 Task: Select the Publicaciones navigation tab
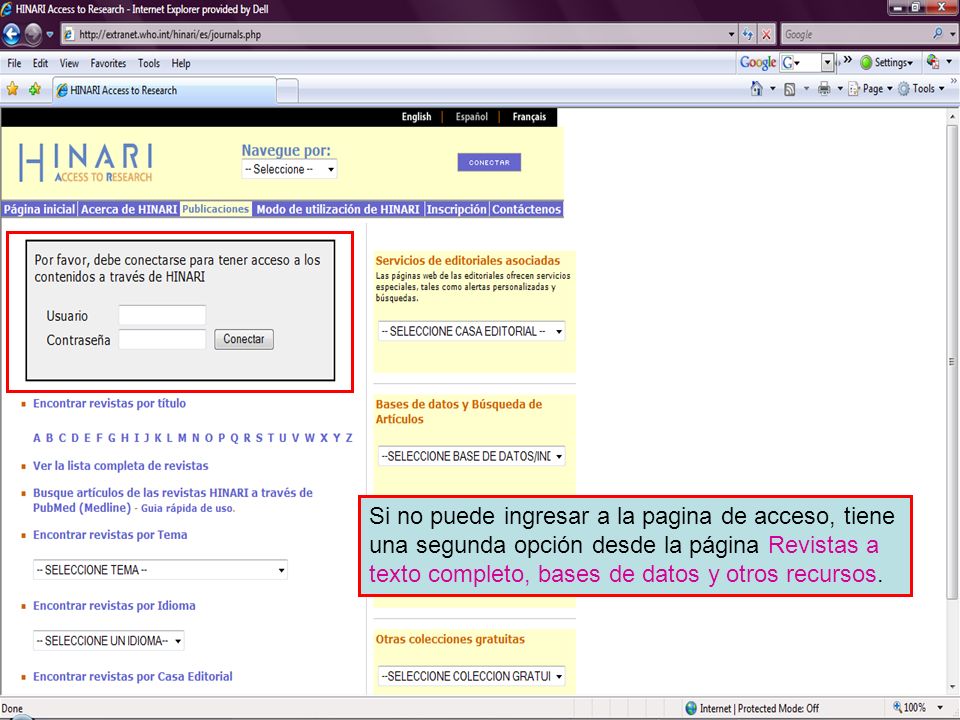pyautogui.click(x=216, y=209)
